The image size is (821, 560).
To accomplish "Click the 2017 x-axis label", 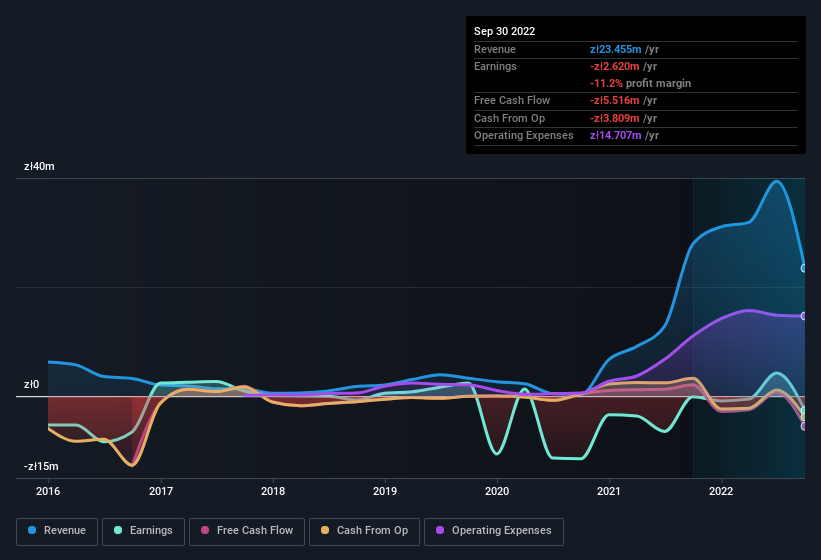I will (x=161, y=491).
